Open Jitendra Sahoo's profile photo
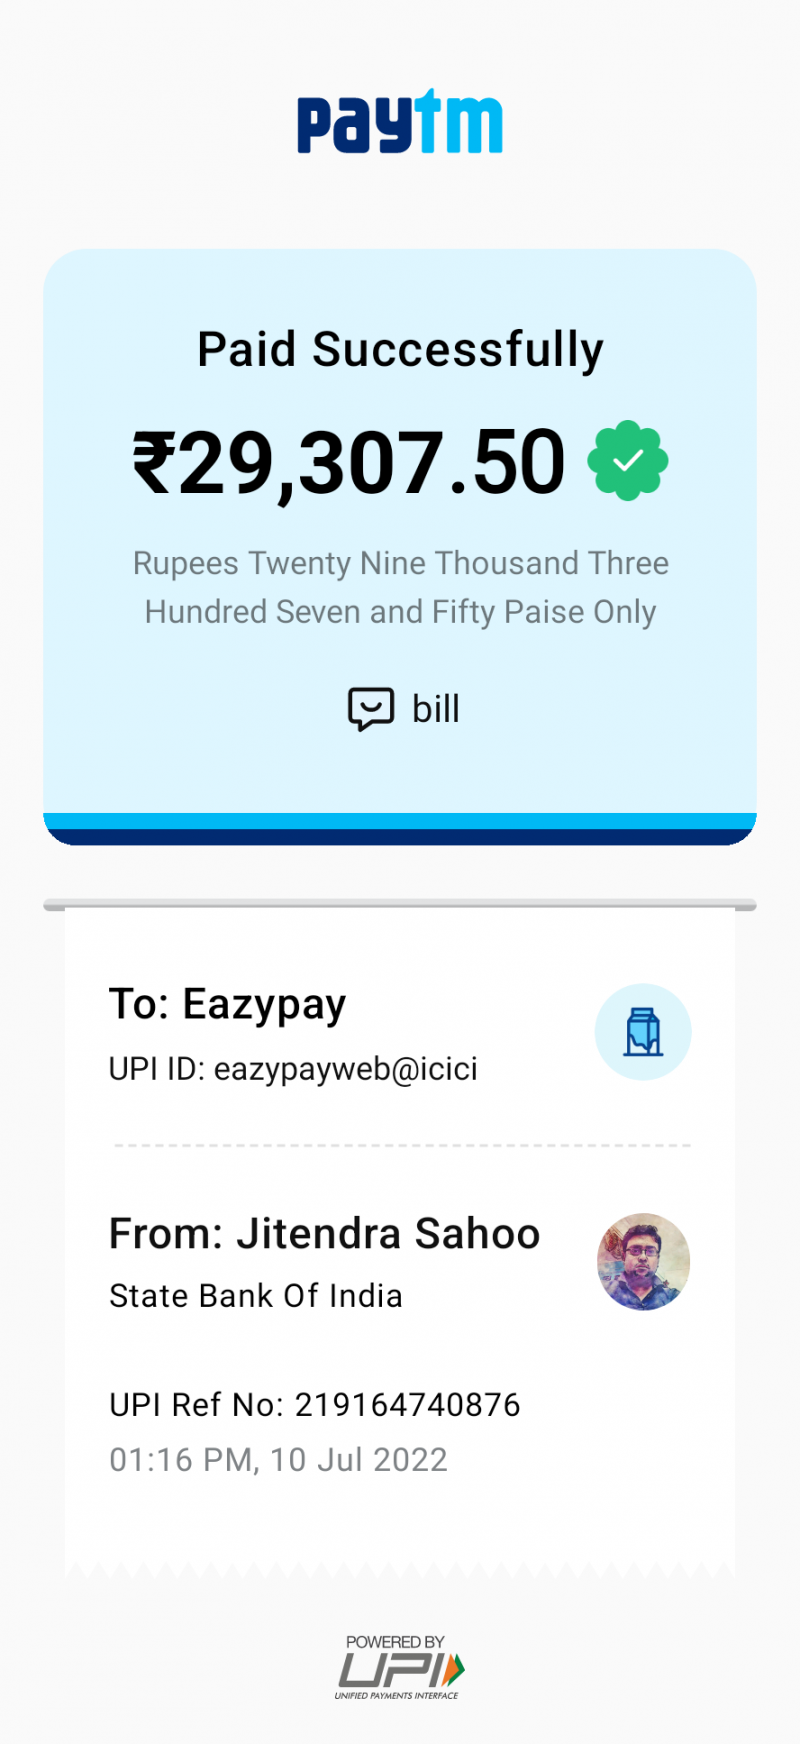The height and width of the screenshot is (1744, 800). 643,1261
